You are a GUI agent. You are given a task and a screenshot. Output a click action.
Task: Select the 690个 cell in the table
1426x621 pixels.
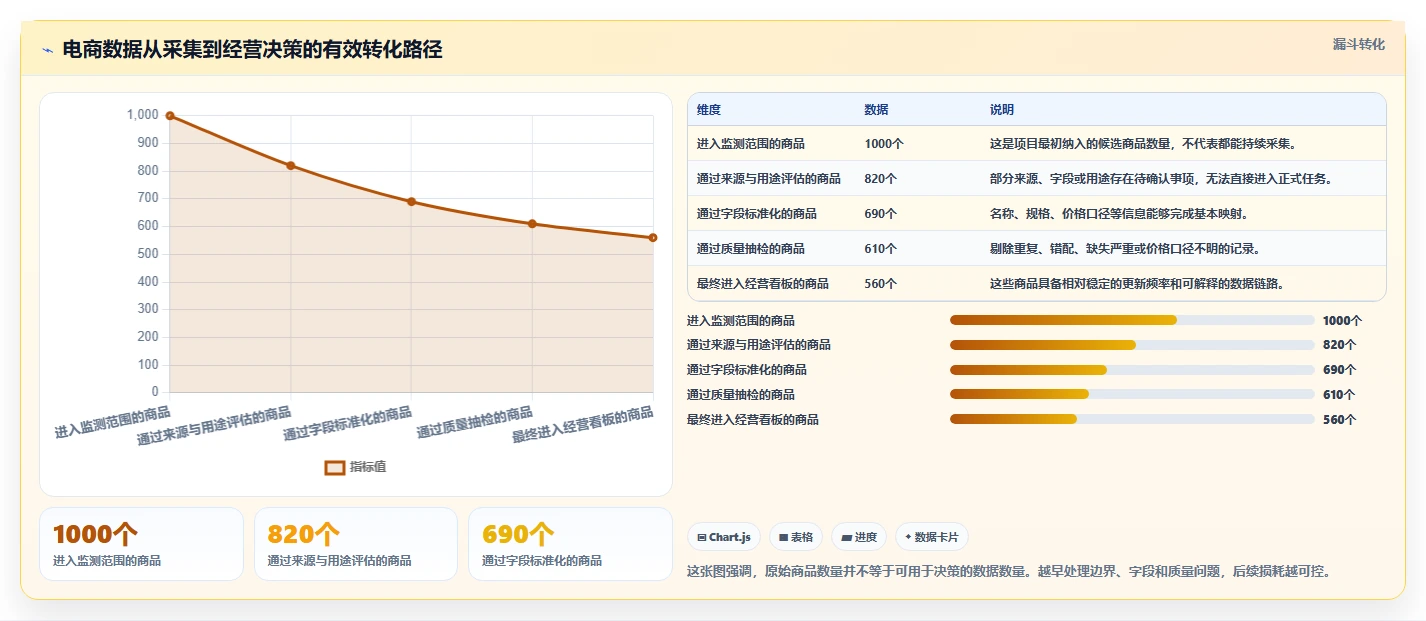[880, 213]
